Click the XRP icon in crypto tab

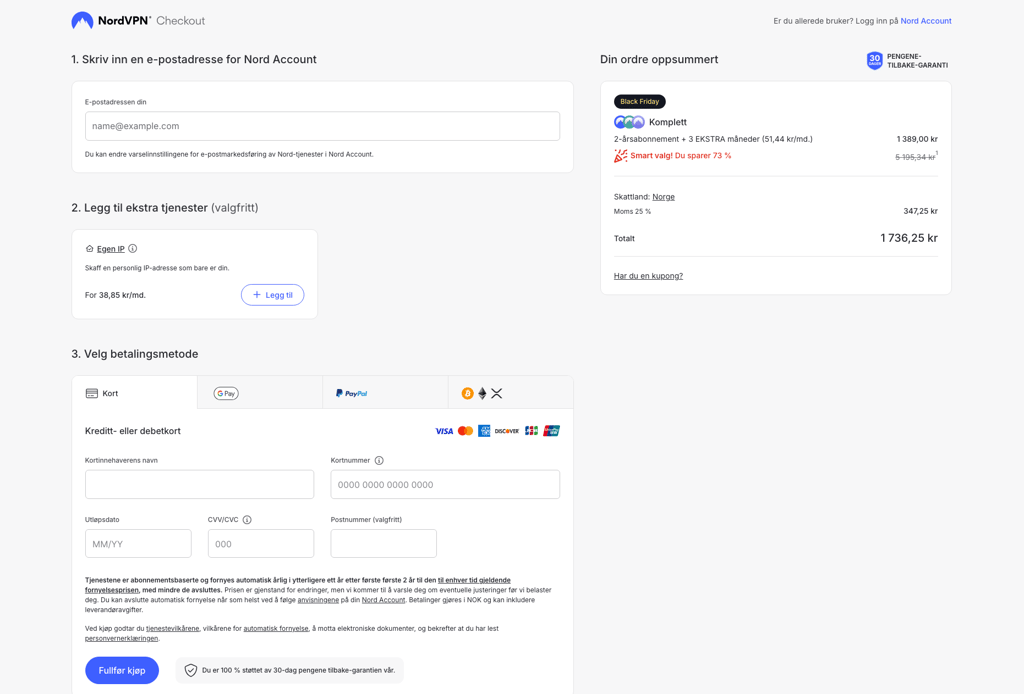[x=497, y=393]
